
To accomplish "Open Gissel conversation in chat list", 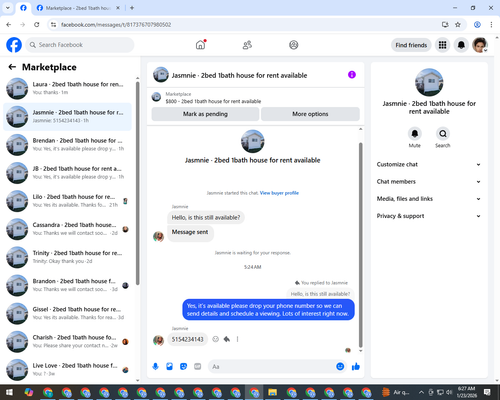I will [68, 313].
